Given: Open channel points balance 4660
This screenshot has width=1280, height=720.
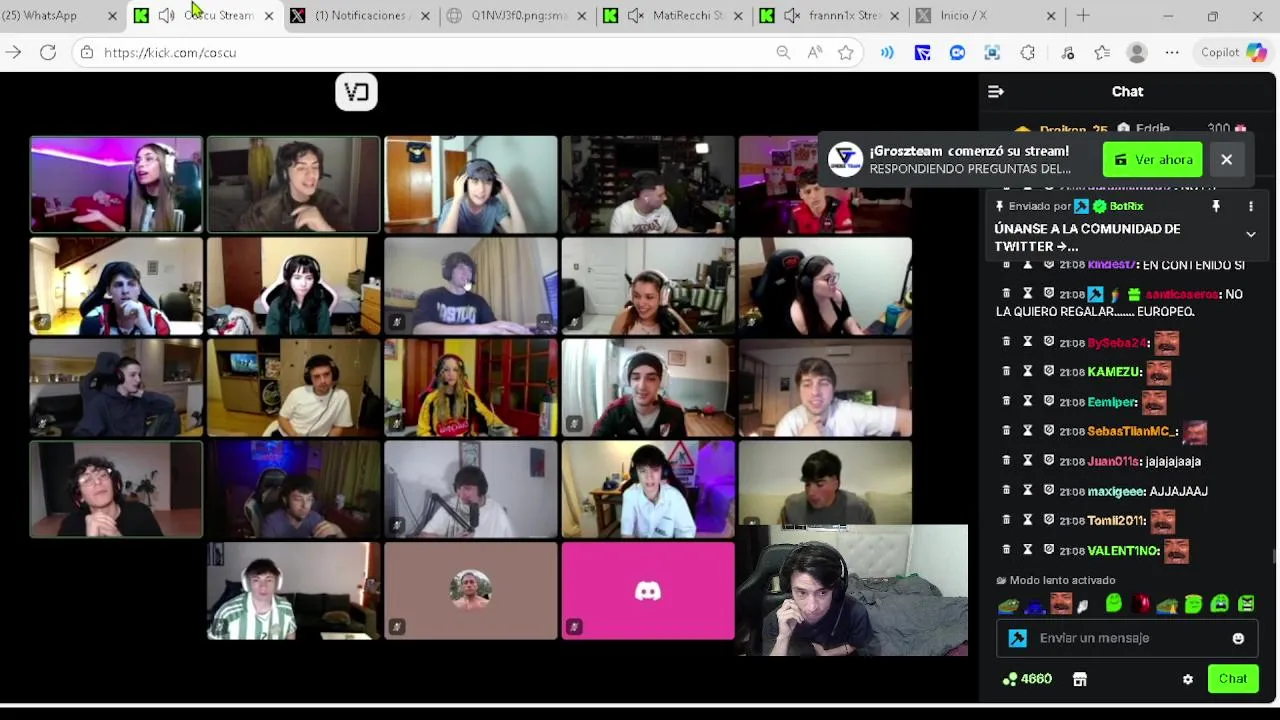Looking at the screenshot, I should 1027,679.
